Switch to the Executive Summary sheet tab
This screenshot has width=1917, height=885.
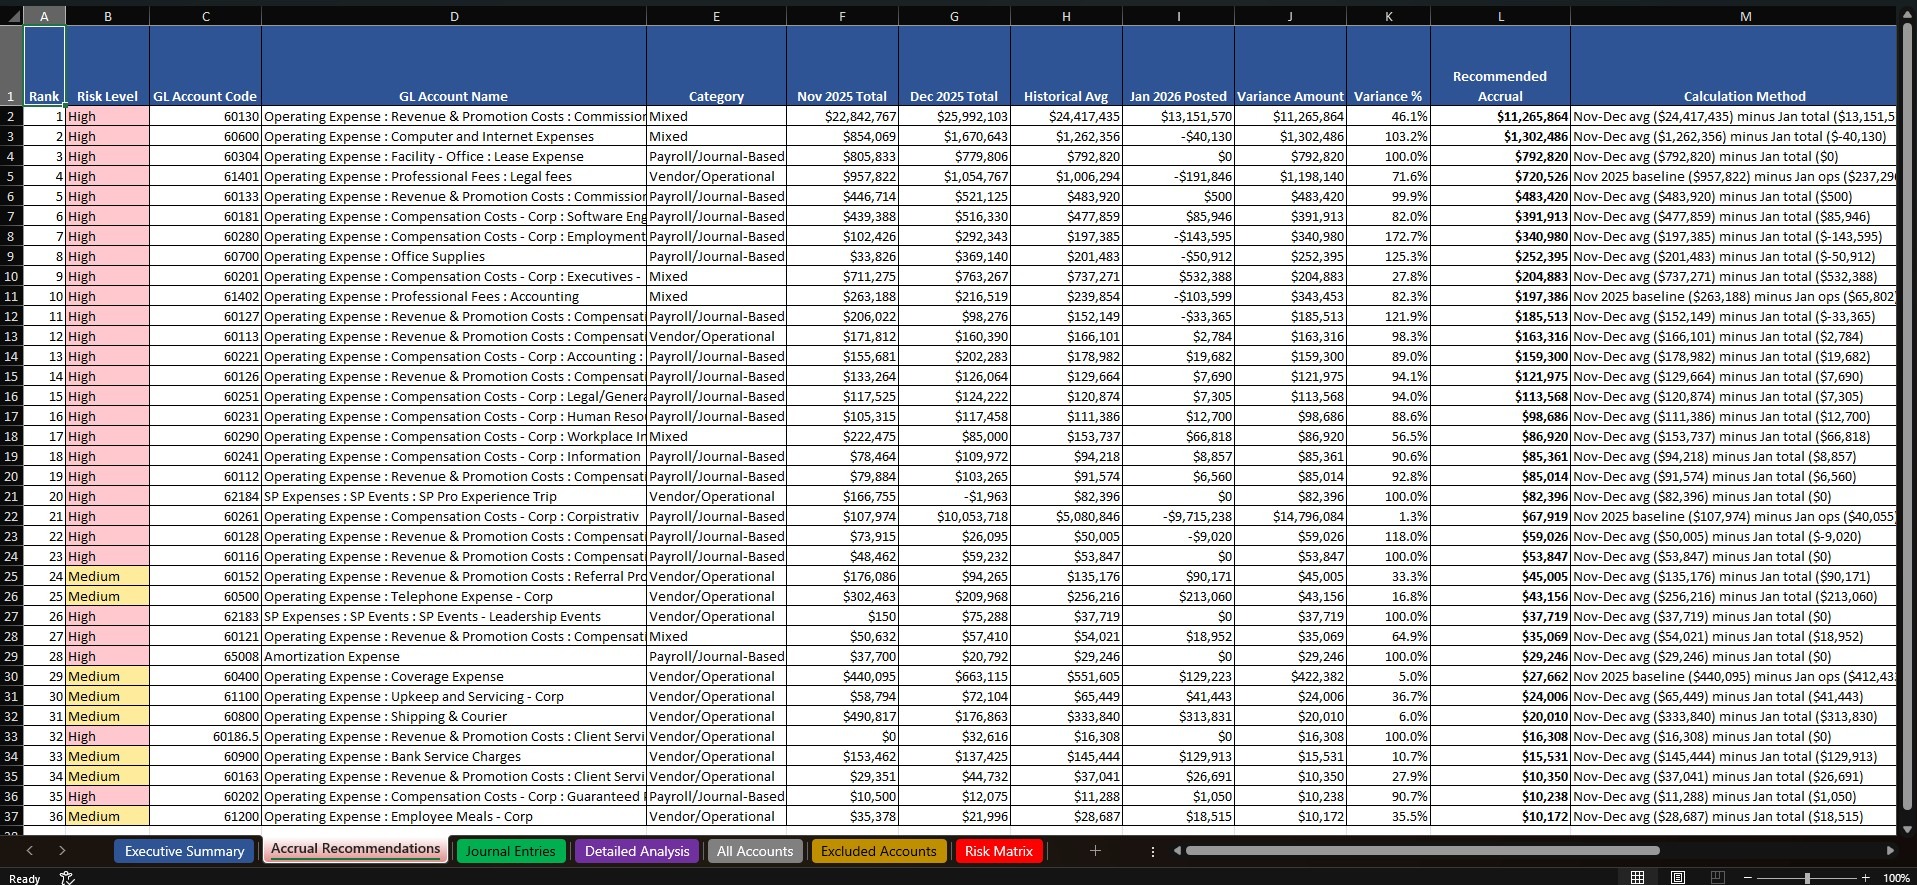pyautogui.click(x=184, y=851)
